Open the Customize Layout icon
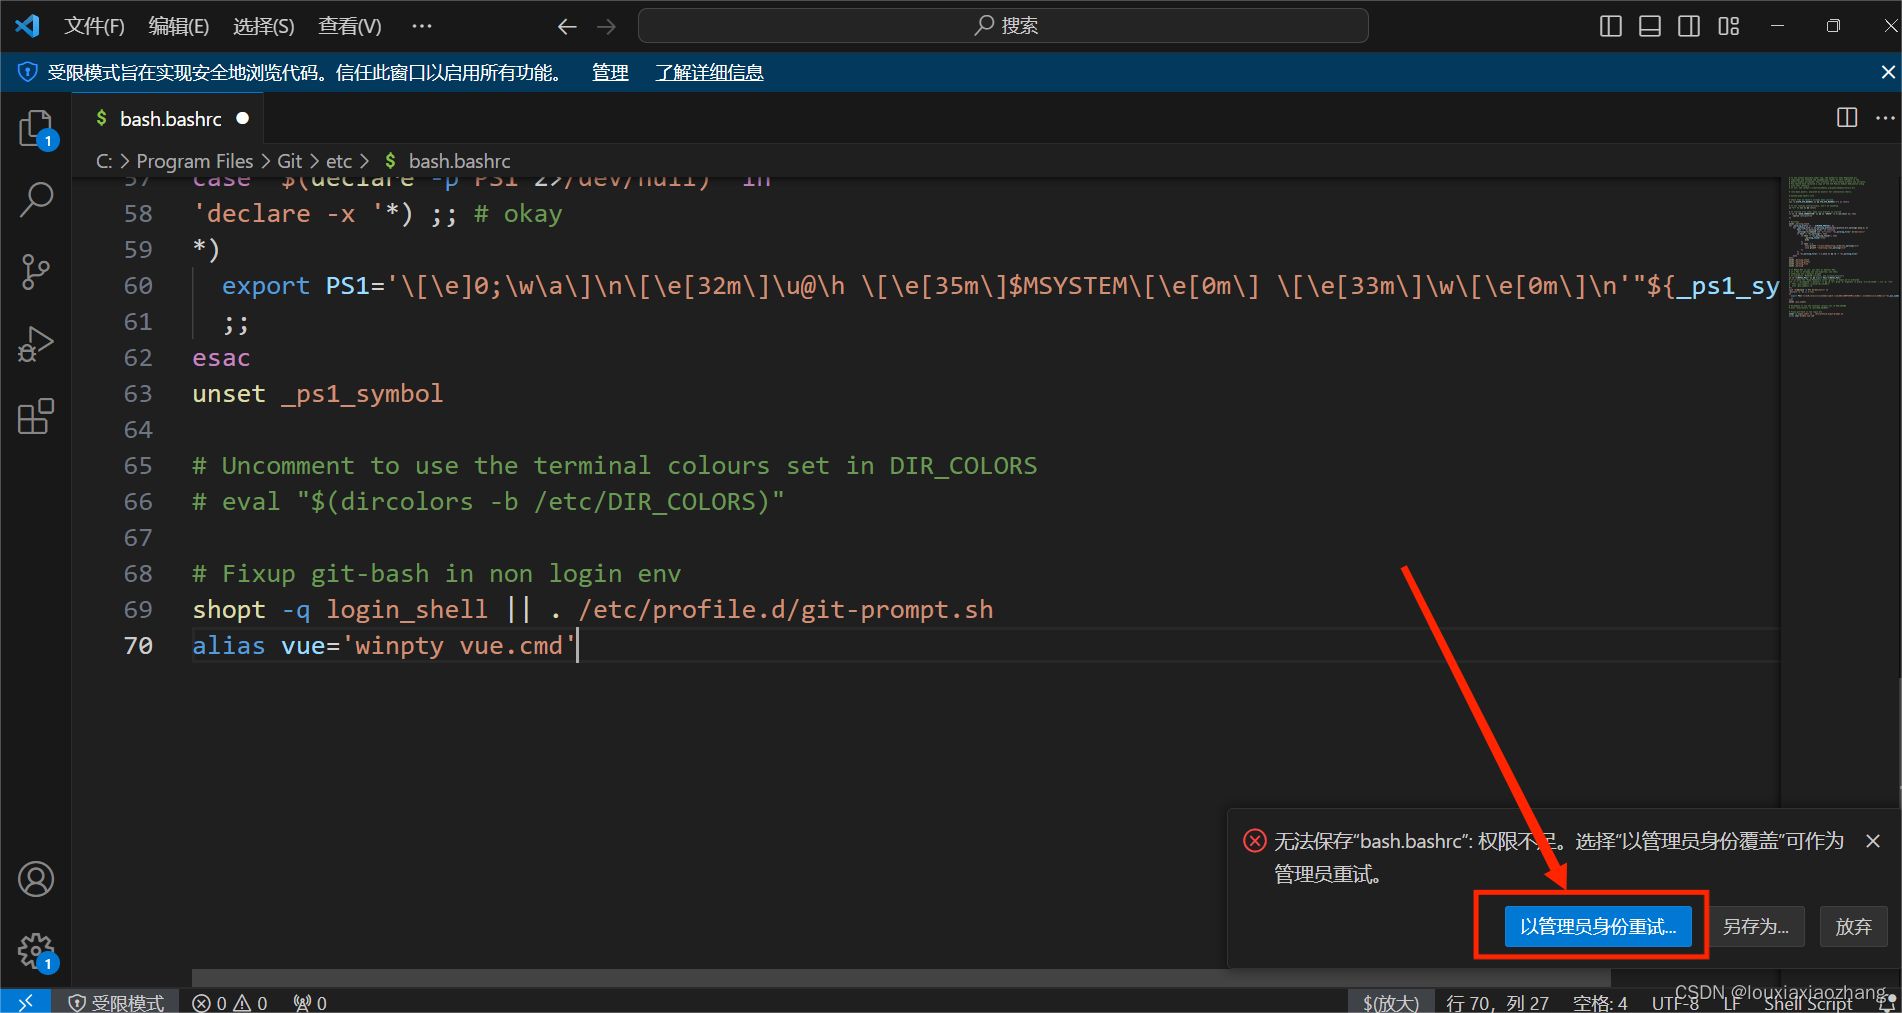The image size is (1902, 1013). click(x=1729, y=26)
